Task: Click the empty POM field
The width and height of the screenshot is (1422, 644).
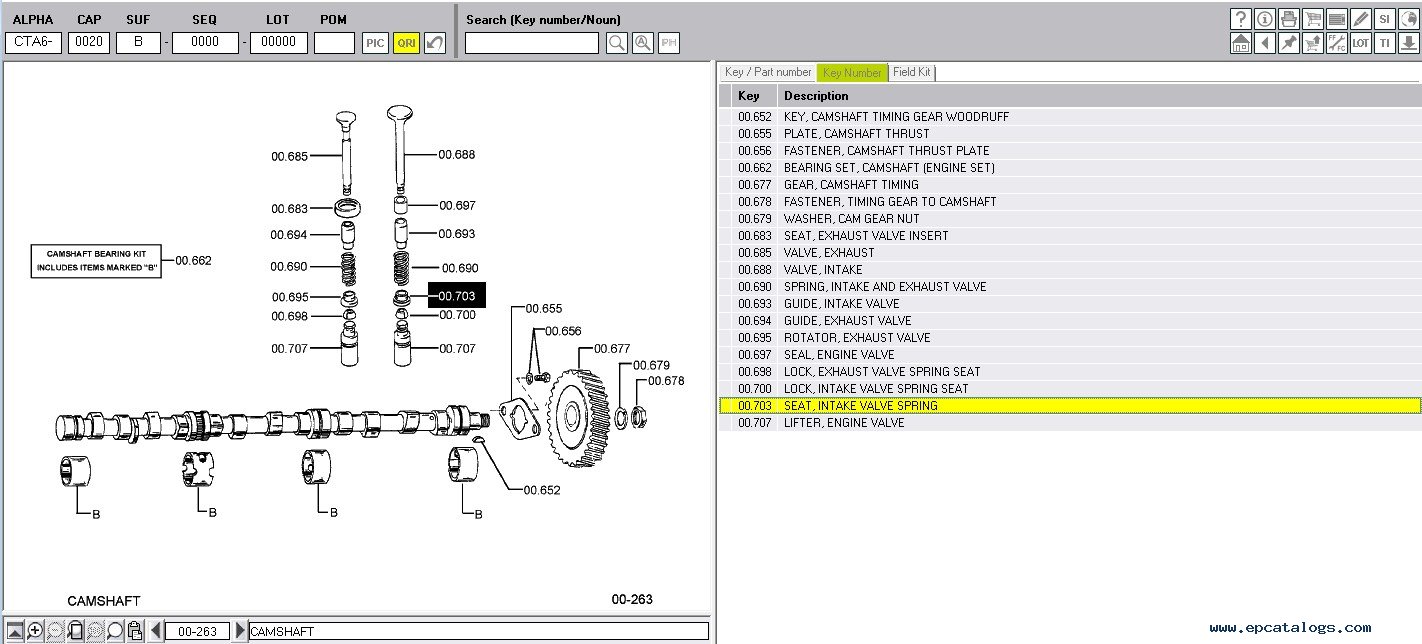Action: (x=334, y=43)
